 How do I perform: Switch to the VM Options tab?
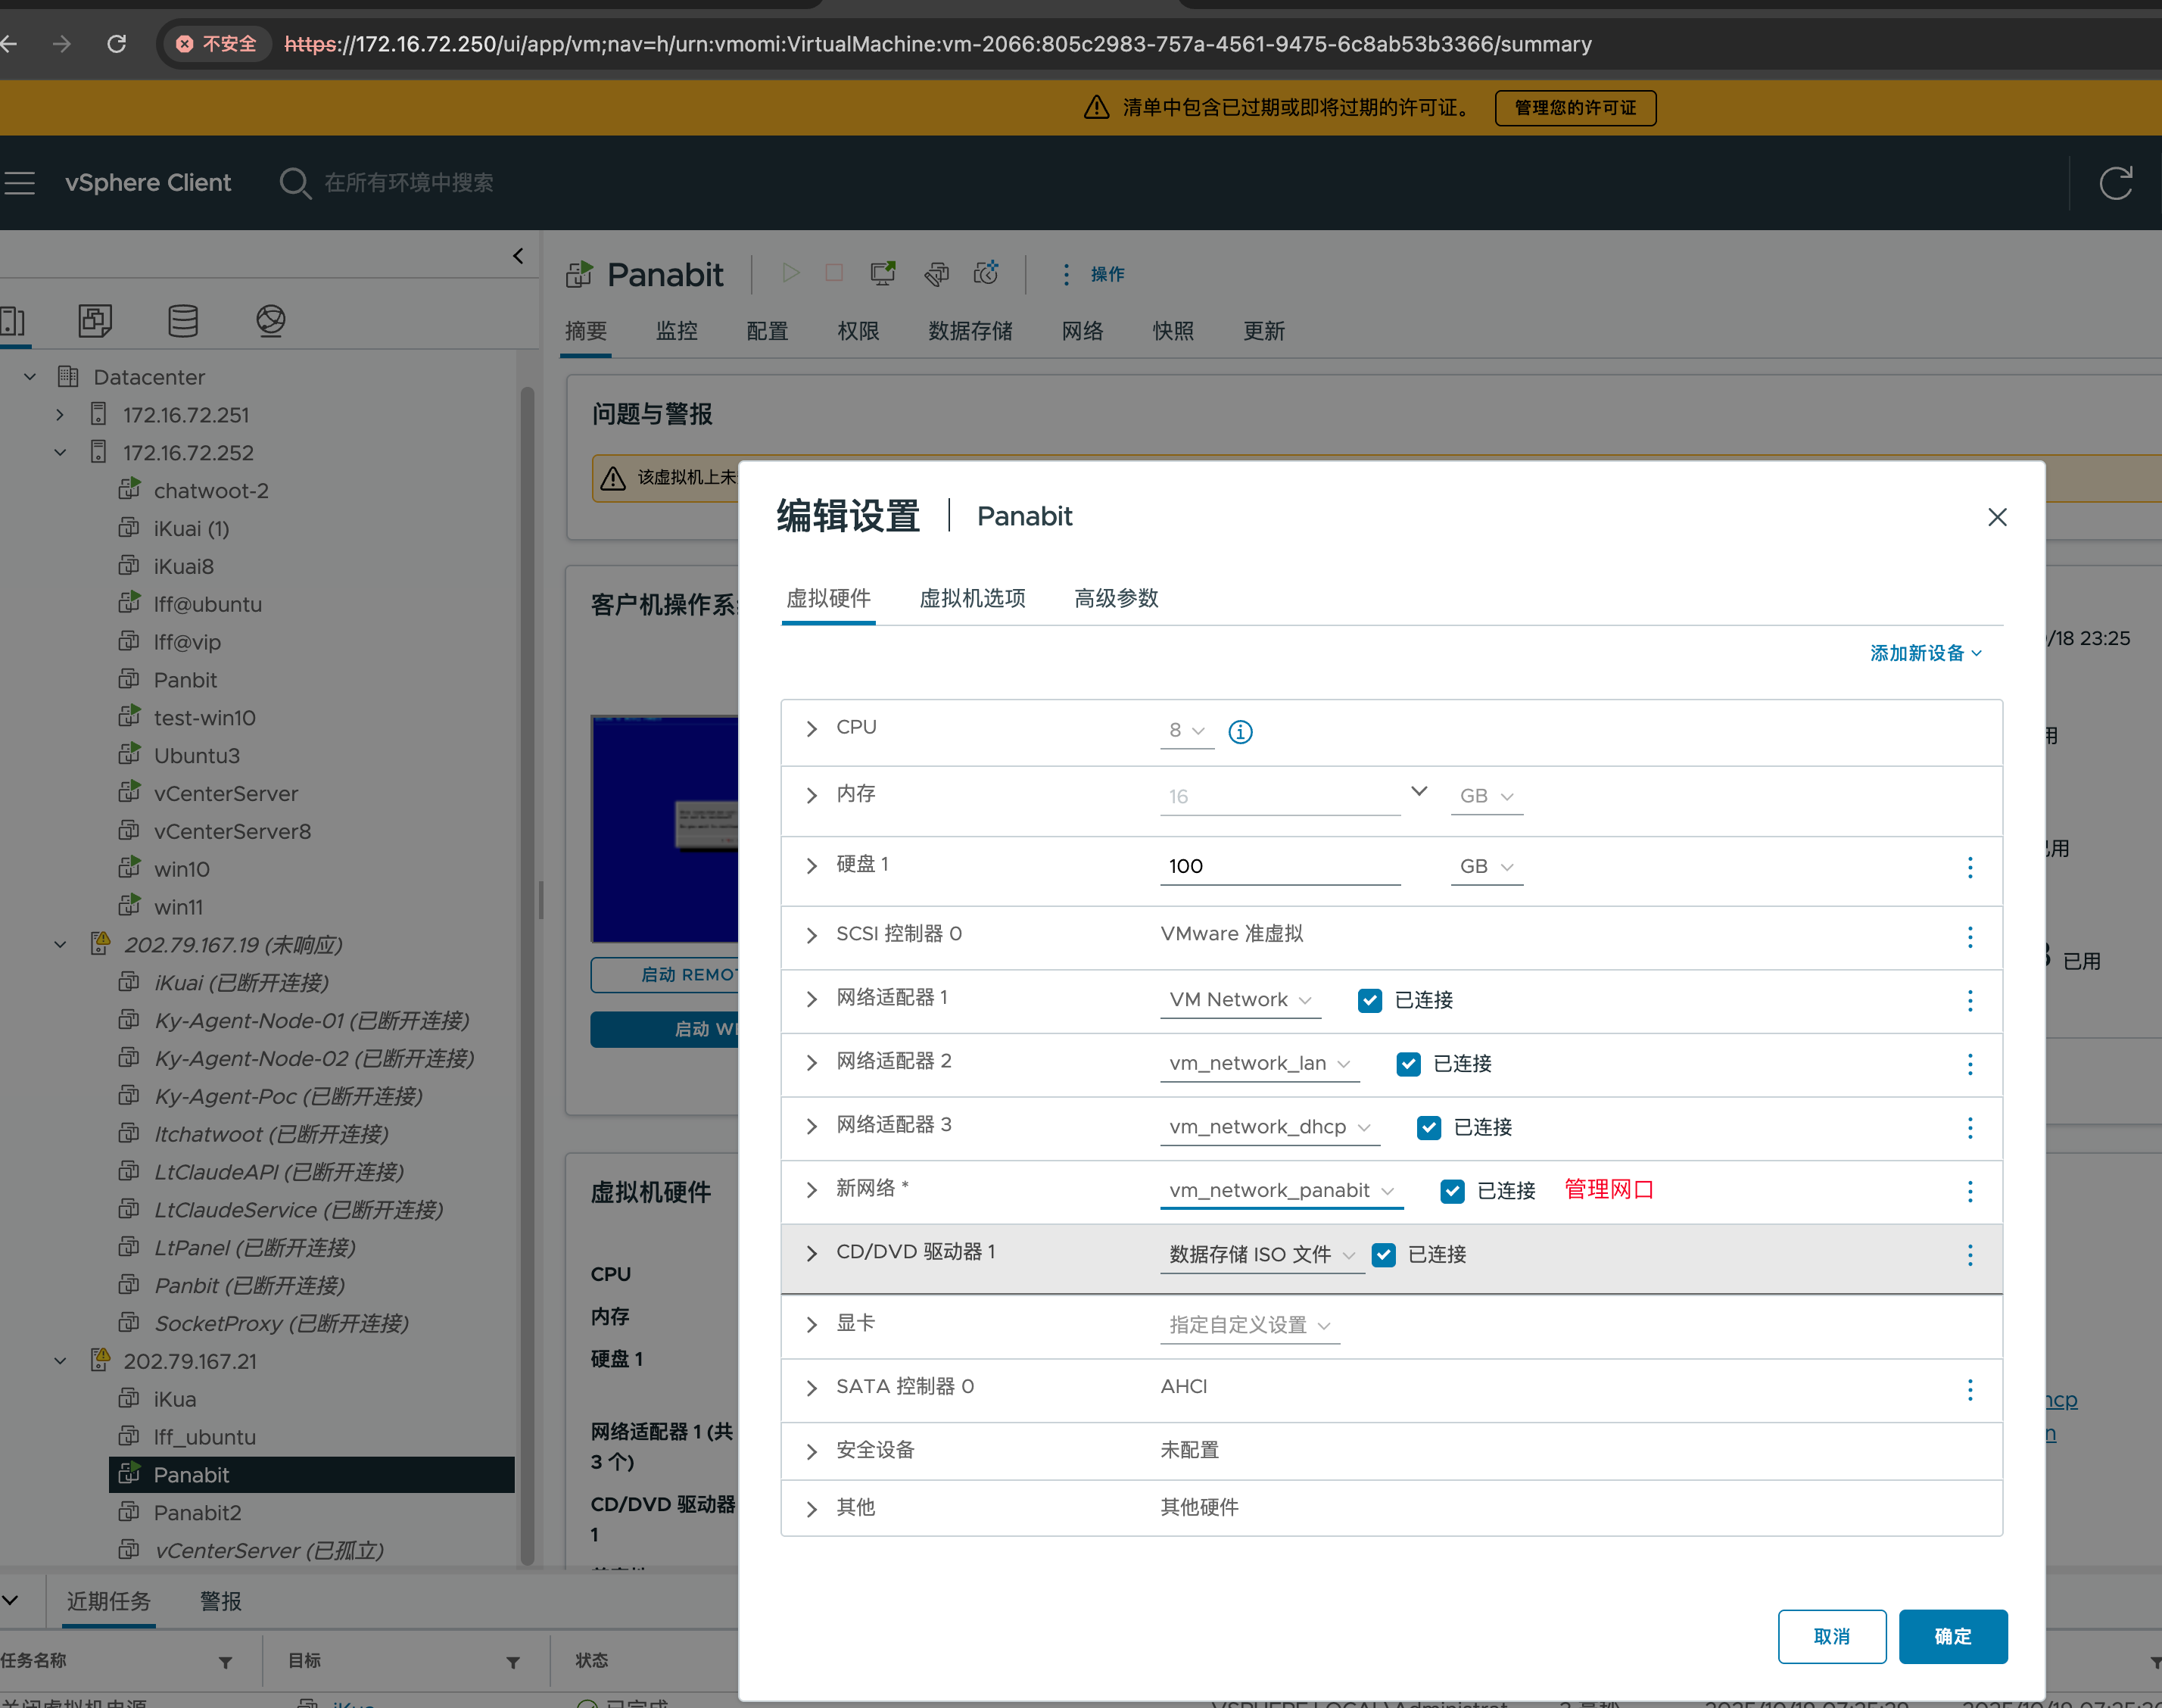(972, 598)
